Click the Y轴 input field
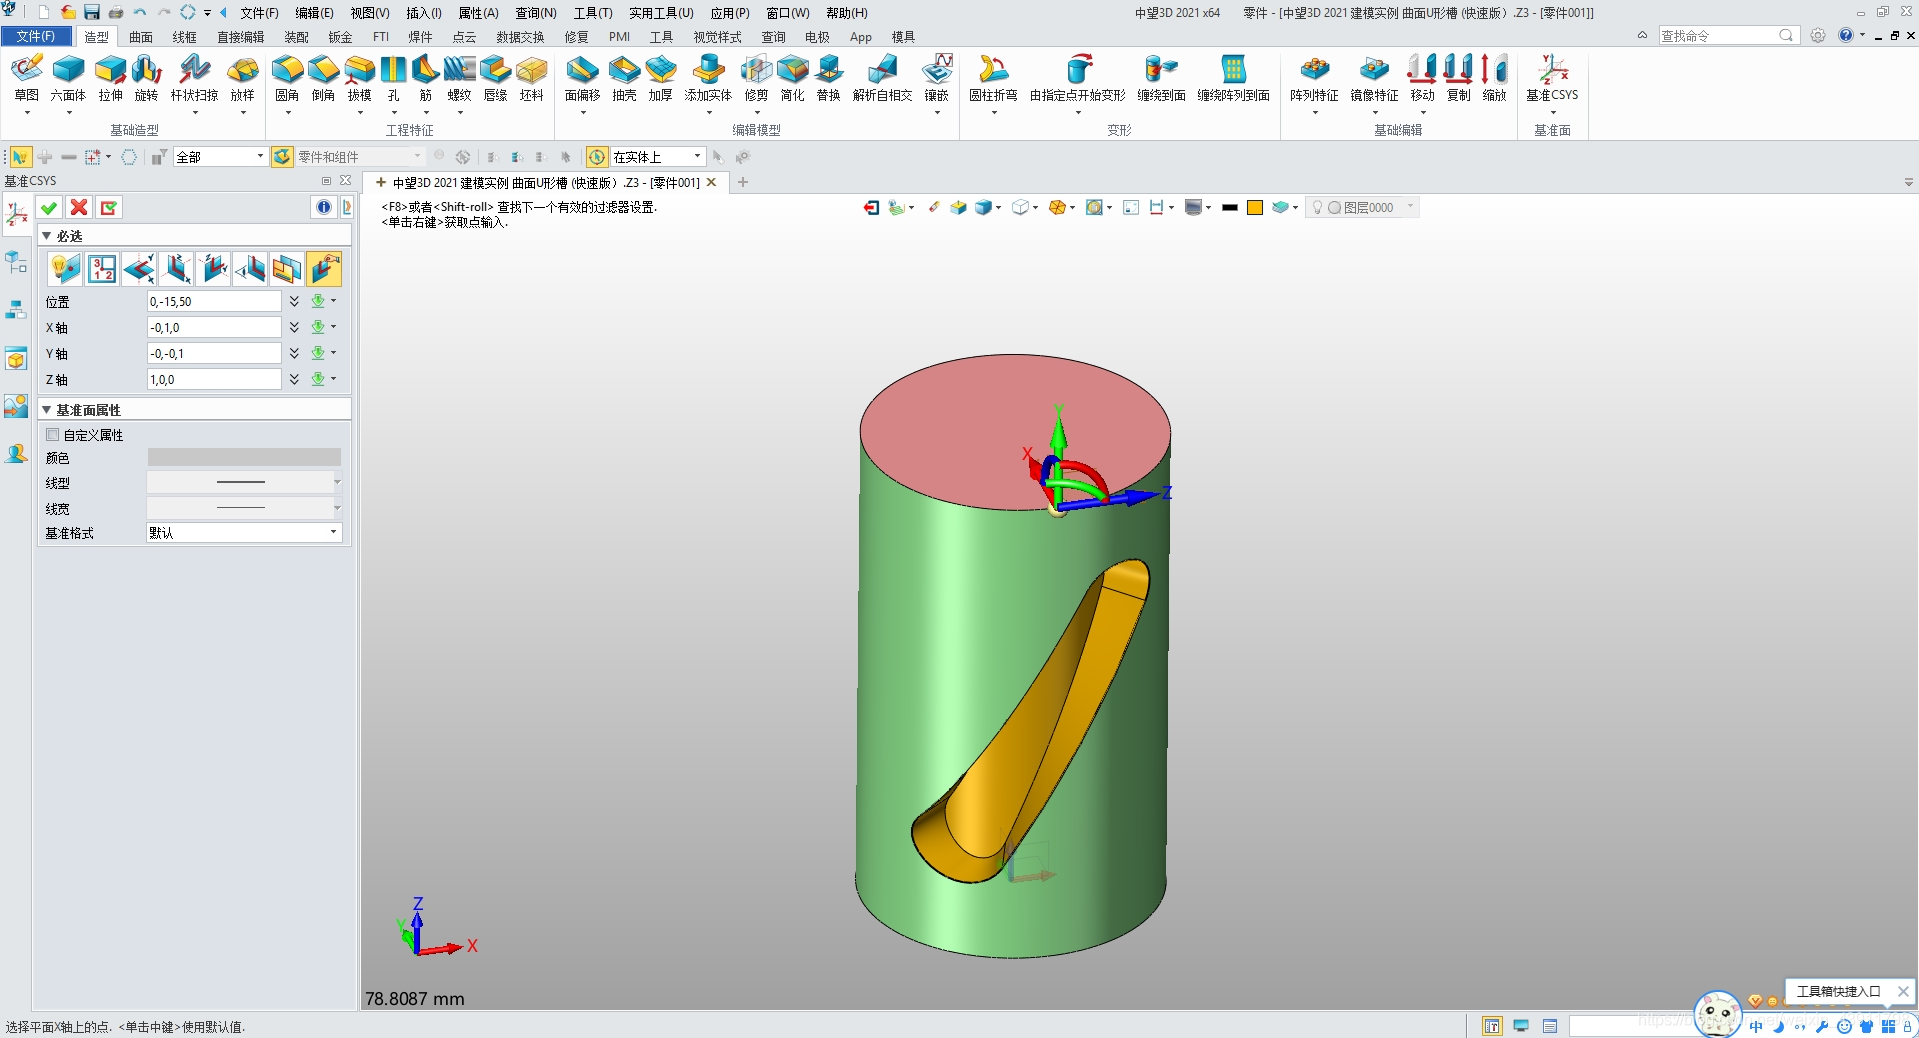The width and height of the screenshot is (1919, 1038). pos(214,353)
